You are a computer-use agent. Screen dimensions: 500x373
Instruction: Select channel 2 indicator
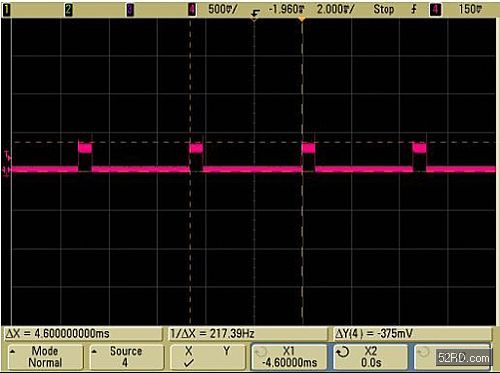(x=69, y=10)
